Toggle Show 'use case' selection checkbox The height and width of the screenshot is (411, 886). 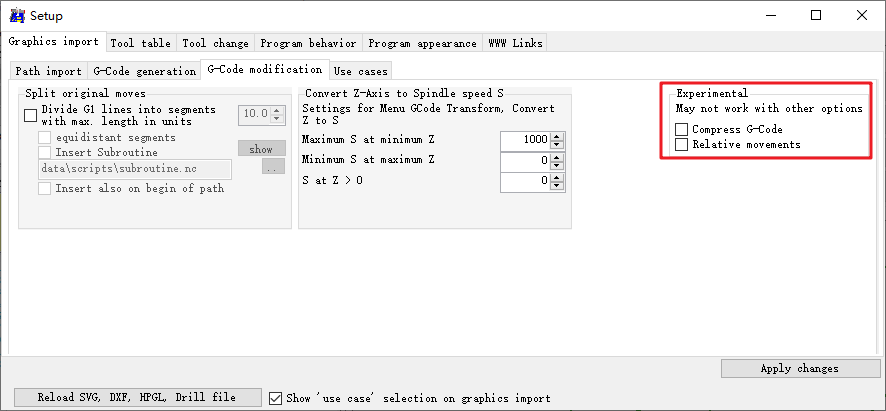coord(277,398)
